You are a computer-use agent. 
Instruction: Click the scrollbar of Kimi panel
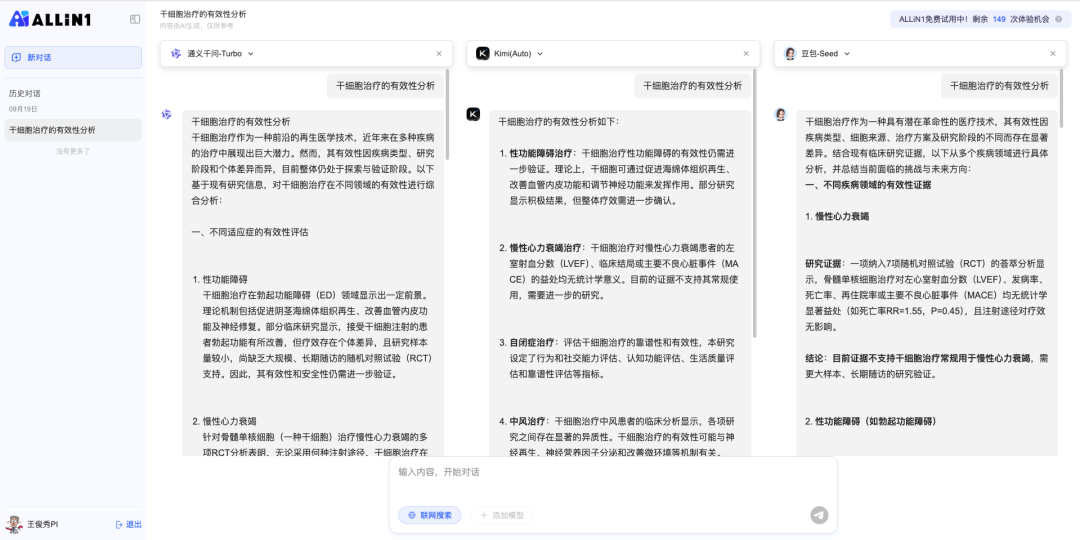[x=755, y=203]
